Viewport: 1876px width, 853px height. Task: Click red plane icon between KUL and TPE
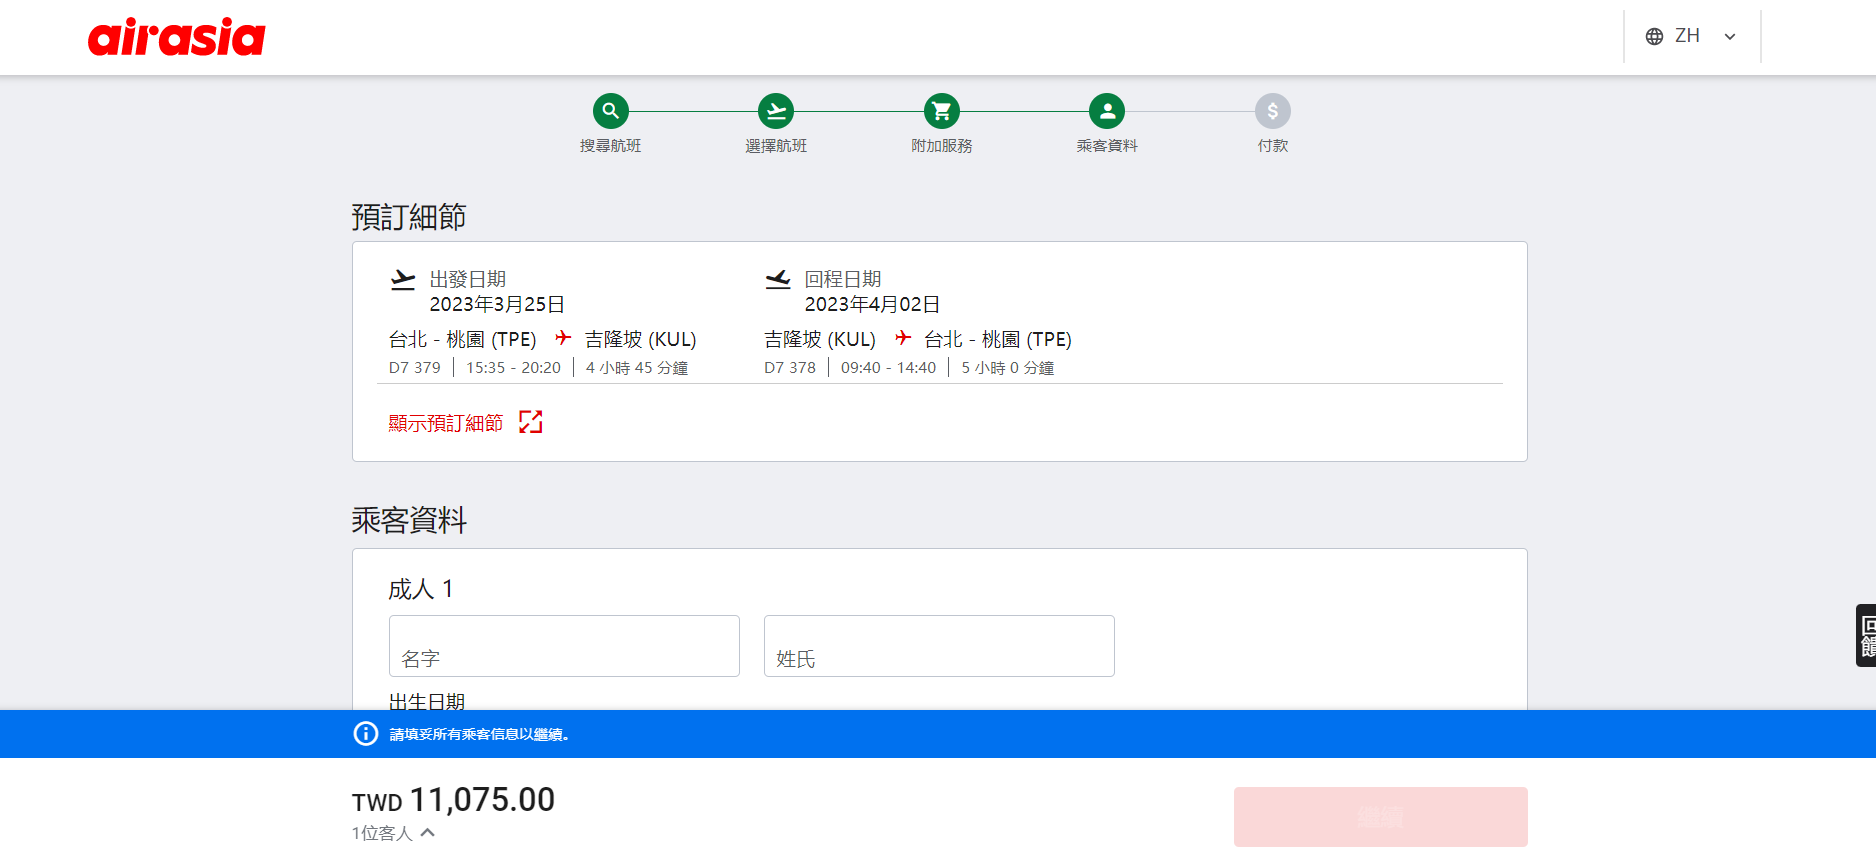tap(903, 338)
